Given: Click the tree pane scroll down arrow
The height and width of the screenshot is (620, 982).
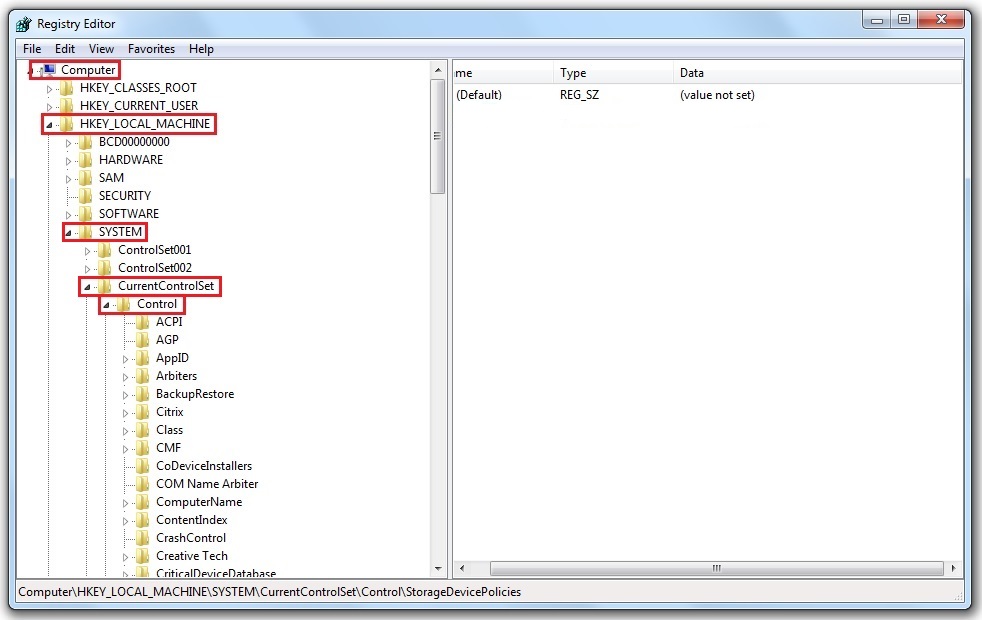Looking at the screenshot, I should [x=438, y=569].
